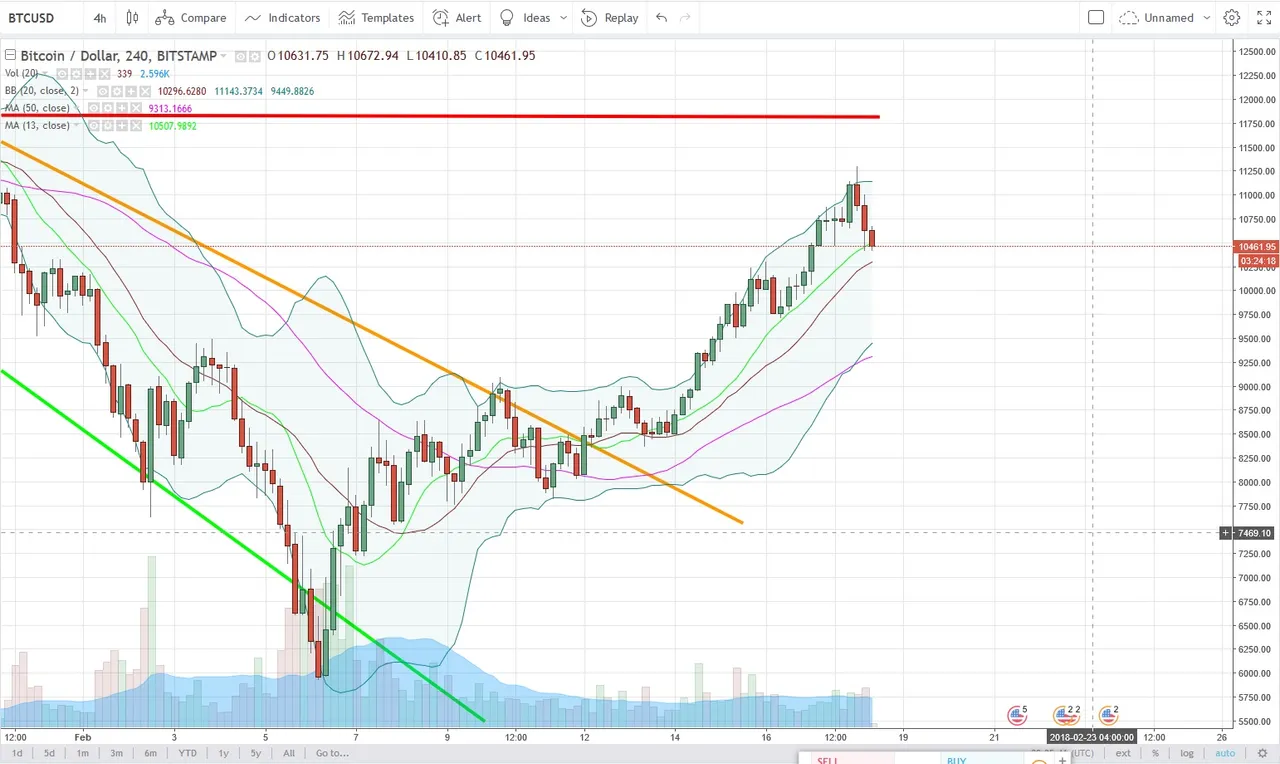1280x764 pixels.
Task: Click the 10461.95 current price label
Action: click(1256, 246)
